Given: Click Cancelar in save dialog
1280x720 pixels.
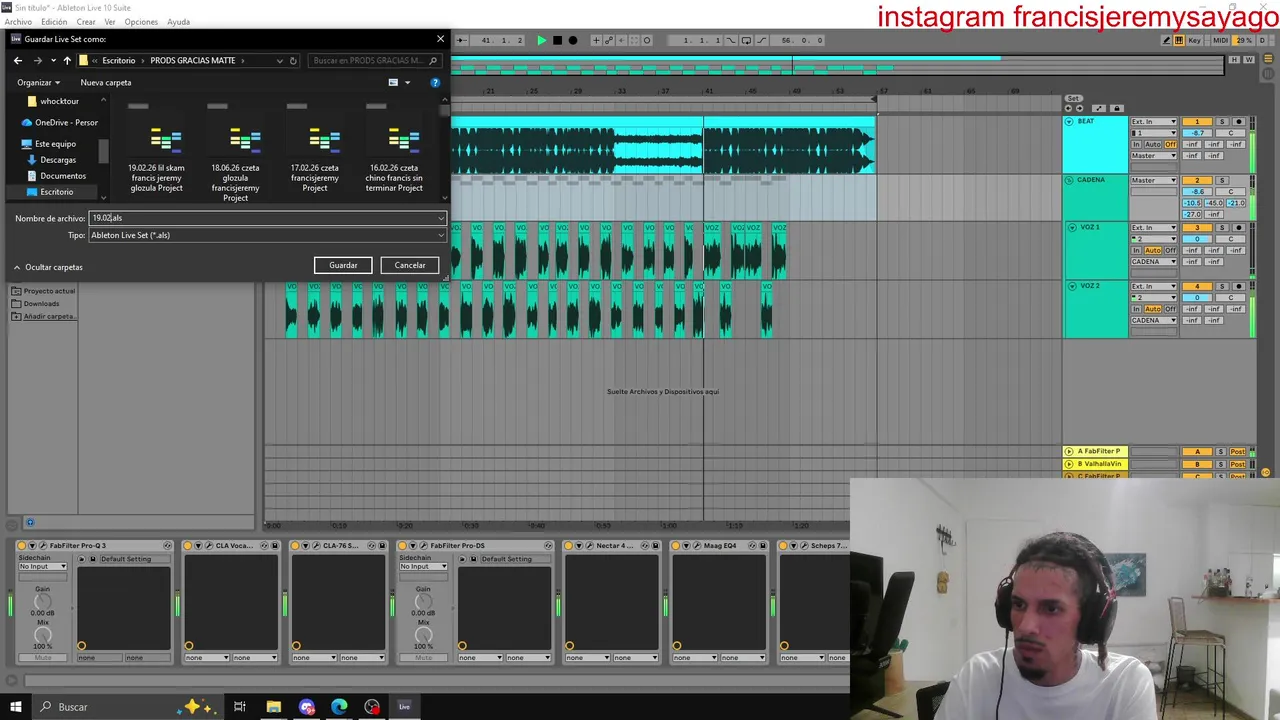Looking at the screenshot, I should pyautogui.click(x=409, y=265).
